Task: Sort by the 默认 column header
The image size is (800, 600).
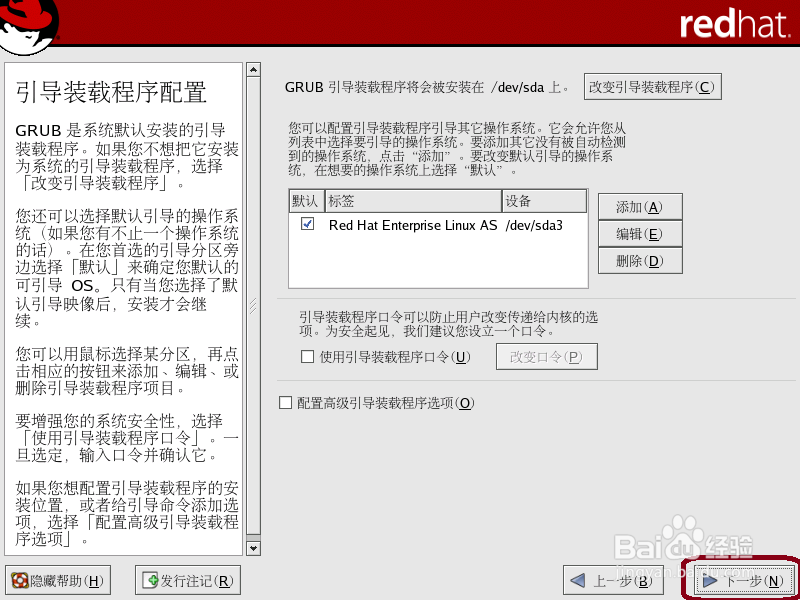Action: point(305,201)
